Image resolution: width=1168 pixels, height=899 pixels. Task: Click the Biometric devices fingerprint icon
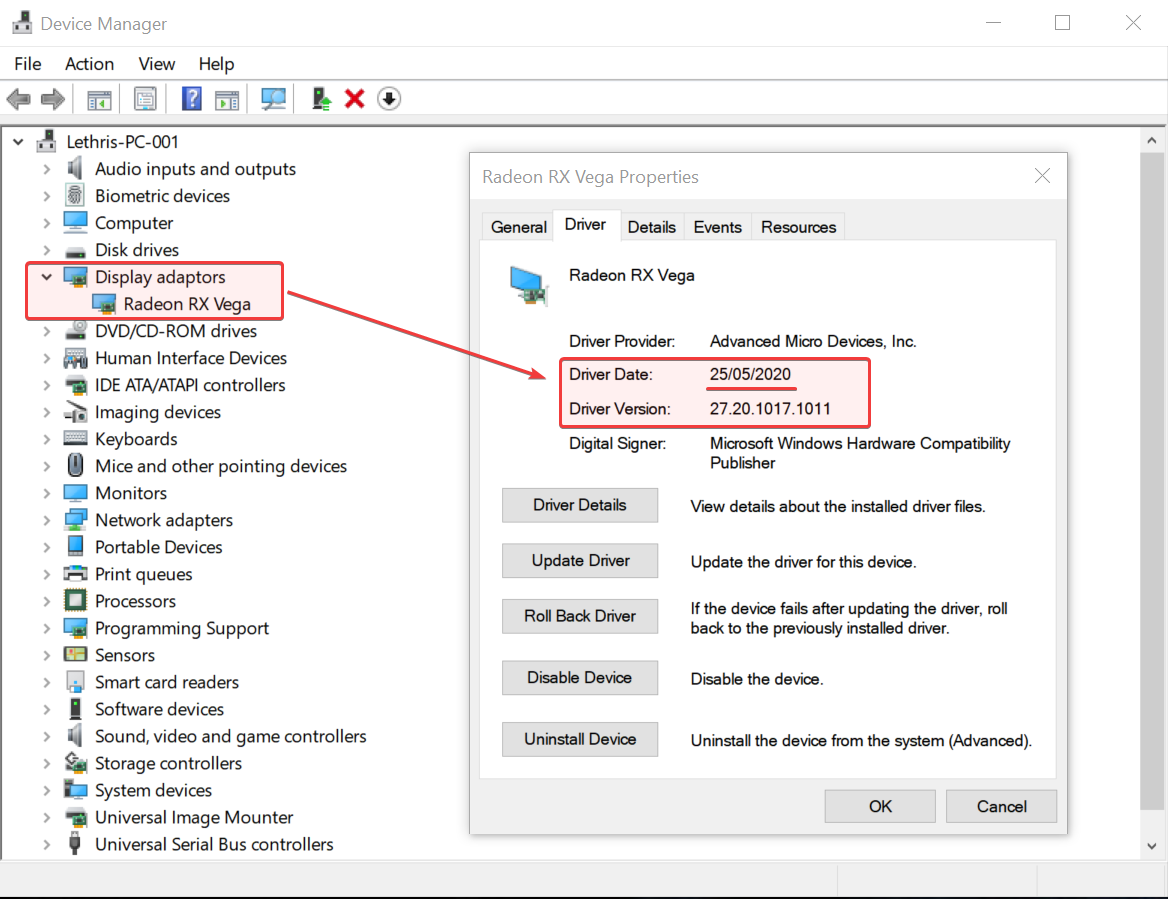click(74, 196)
